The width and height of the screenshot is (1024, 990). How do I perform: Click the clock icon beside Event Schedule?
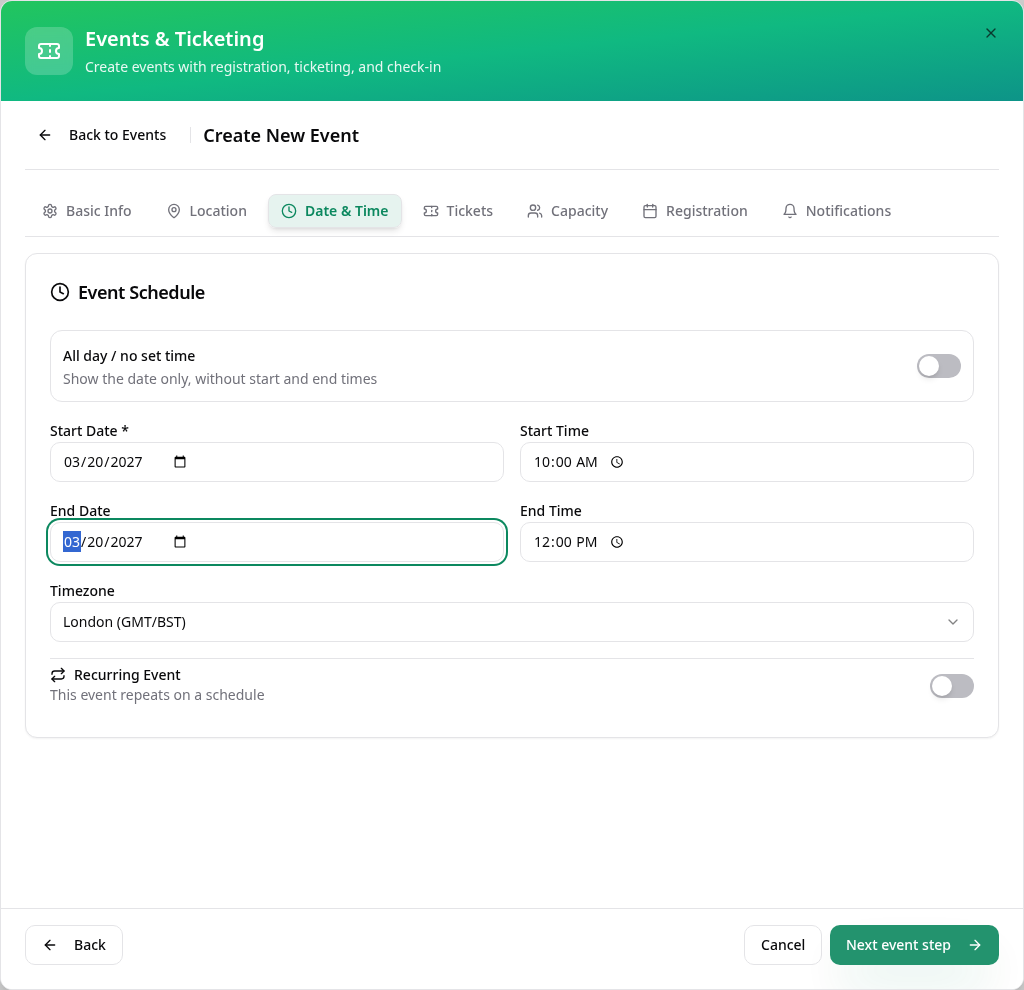60,292
